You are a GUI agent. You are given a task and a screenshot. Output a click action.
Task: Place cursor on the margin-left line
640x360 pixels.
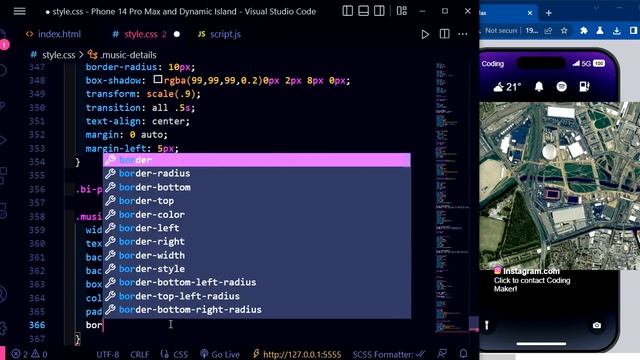coord(132,149)
